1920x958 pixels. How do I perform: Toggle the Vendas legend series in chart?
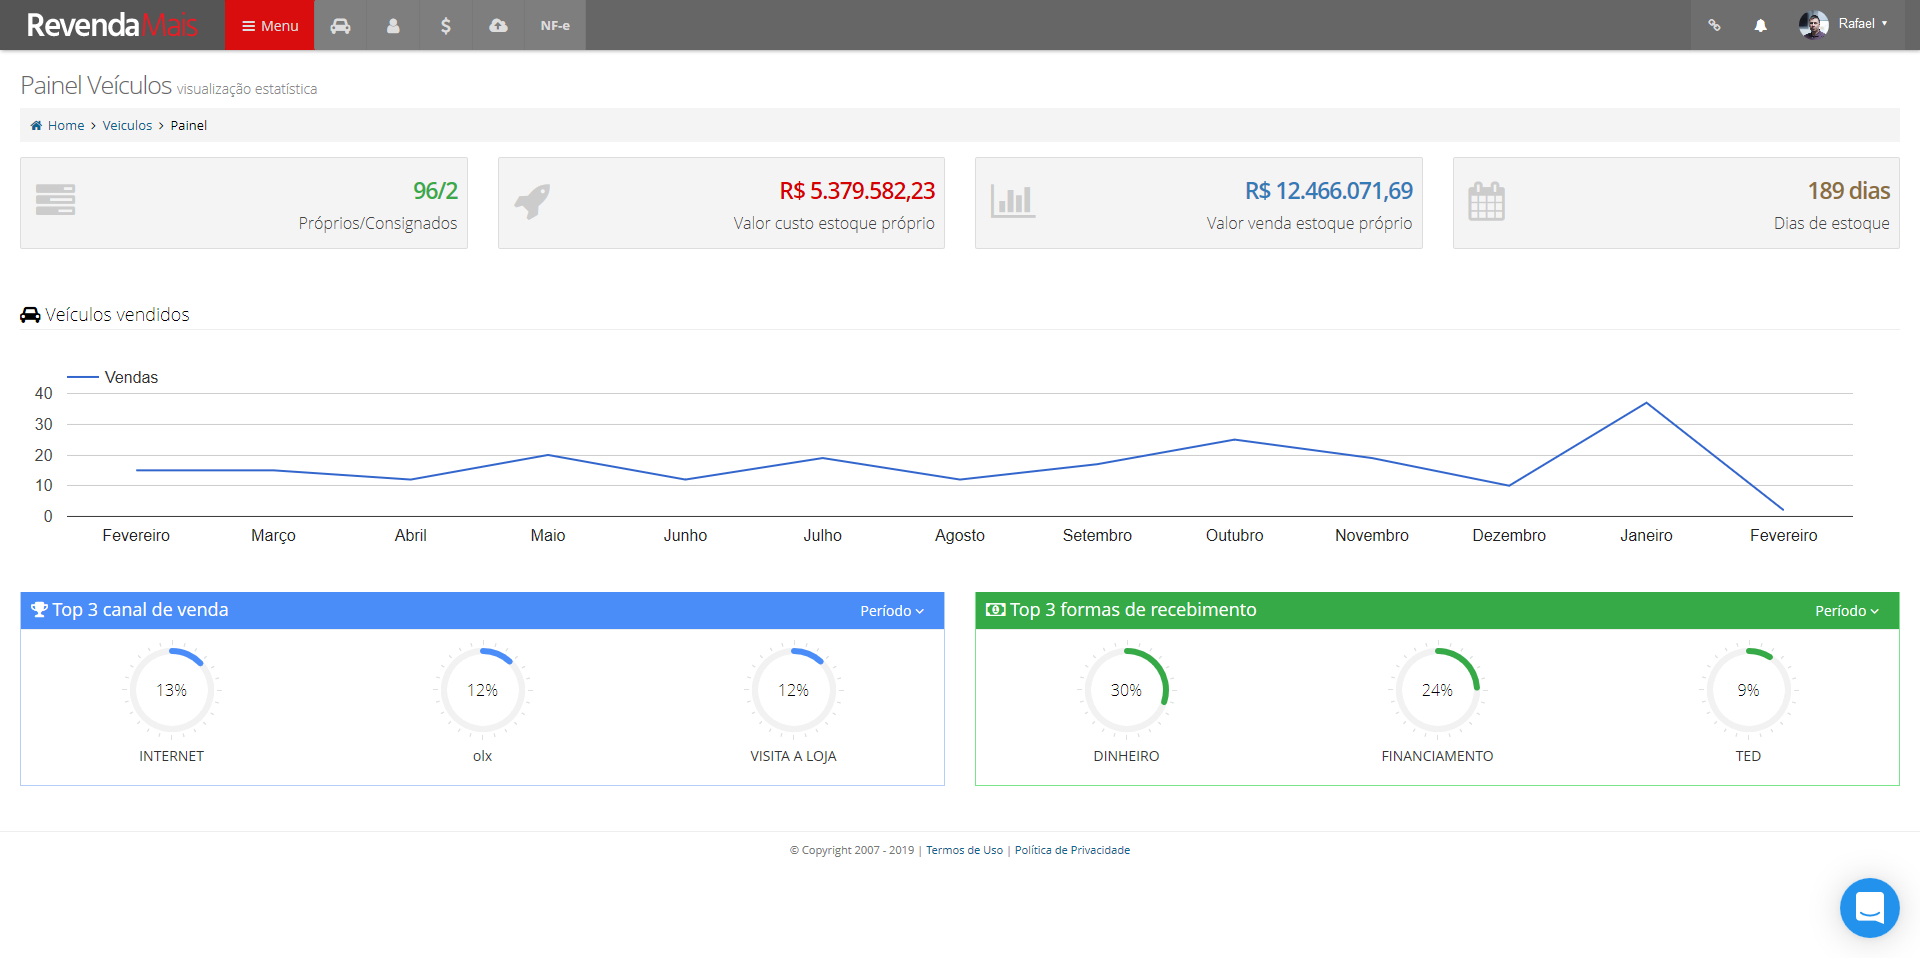pyautogui.click(x=113, y=377)
